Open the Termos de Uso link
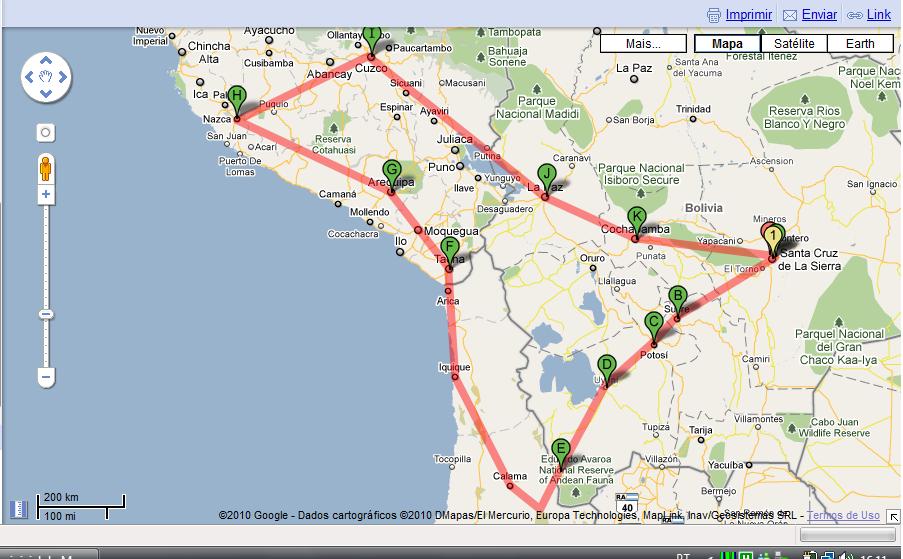This screenshot has width=903, height=559. click(x=843, y=515)
